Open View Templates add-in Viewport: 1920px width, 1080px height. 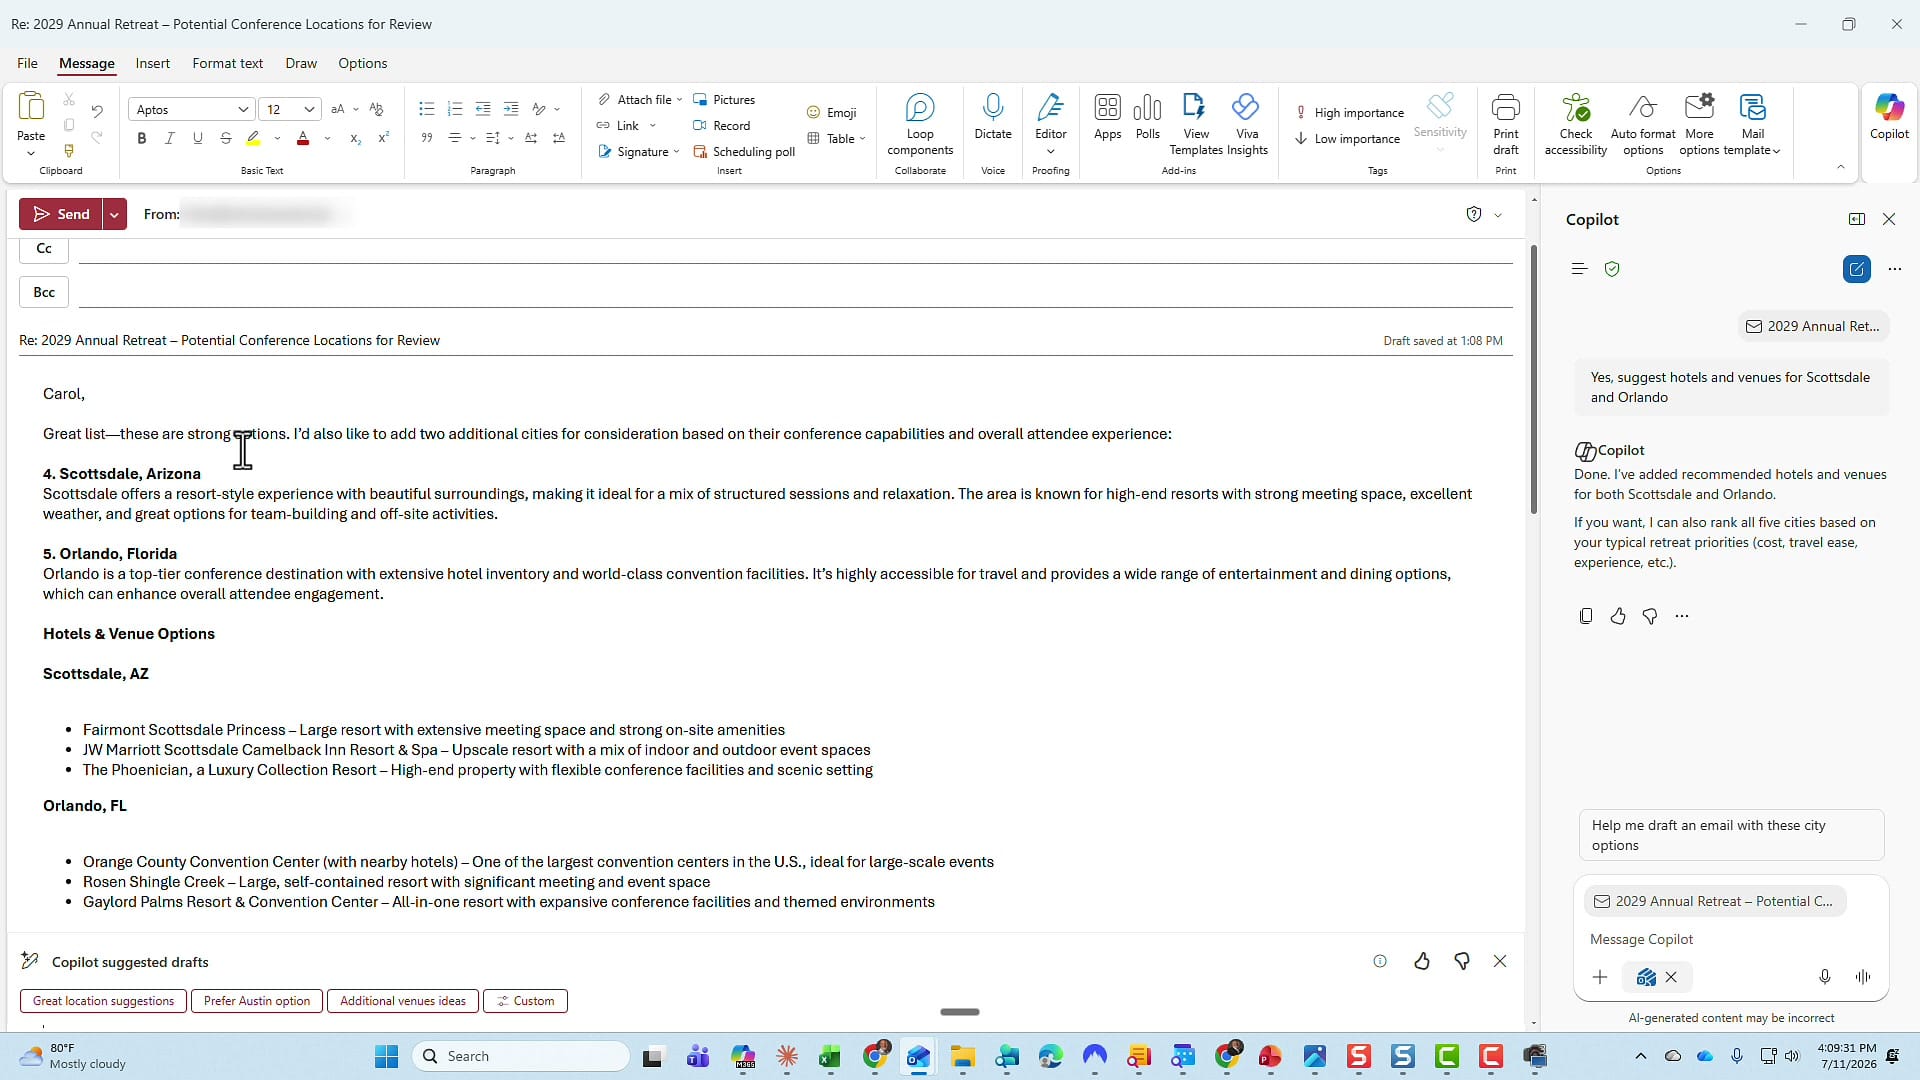tap(1196, 124)
